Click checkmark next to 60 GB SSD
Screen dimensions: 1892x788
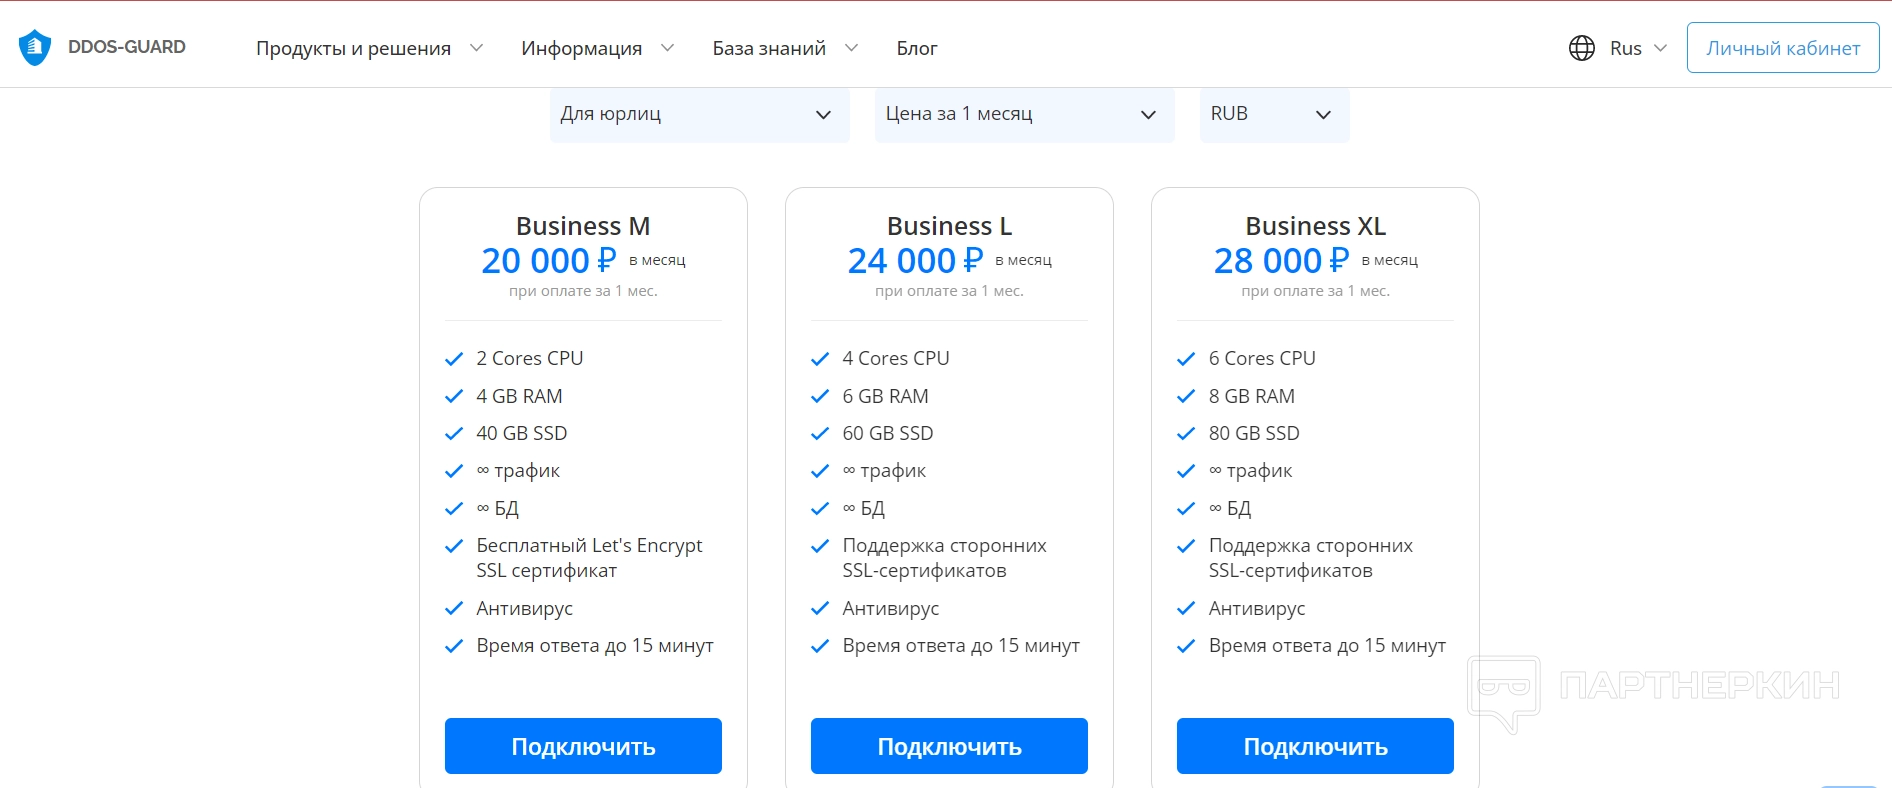point(820,434)
